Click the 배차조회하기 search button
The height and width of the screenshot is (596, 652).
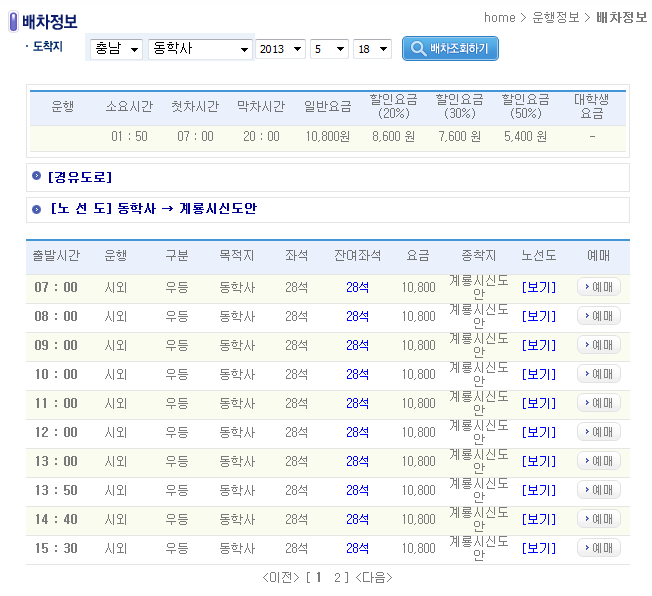tap(450, 49)
